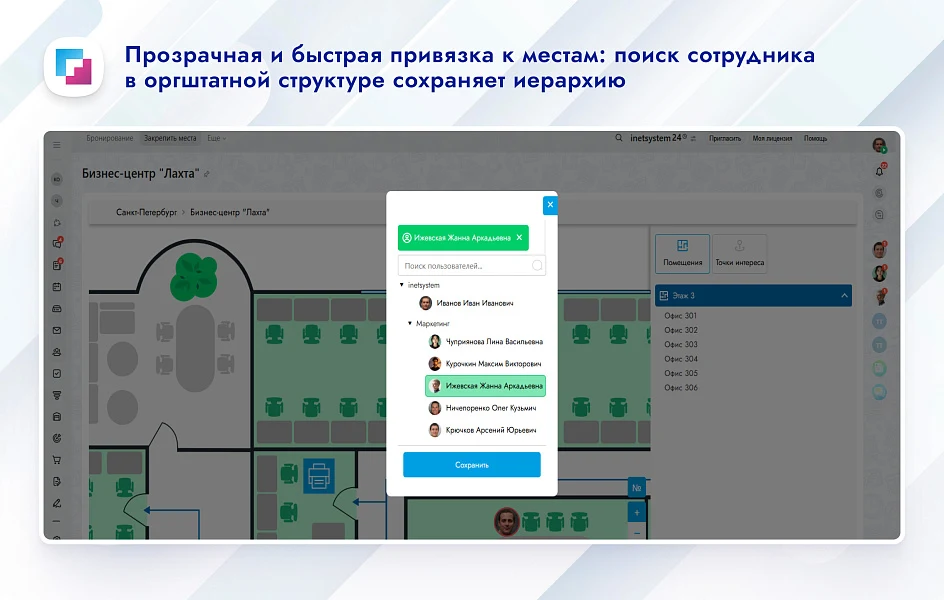Open the Помощь link
Viewport: 944px width, 600px height.
pos(815,138)
